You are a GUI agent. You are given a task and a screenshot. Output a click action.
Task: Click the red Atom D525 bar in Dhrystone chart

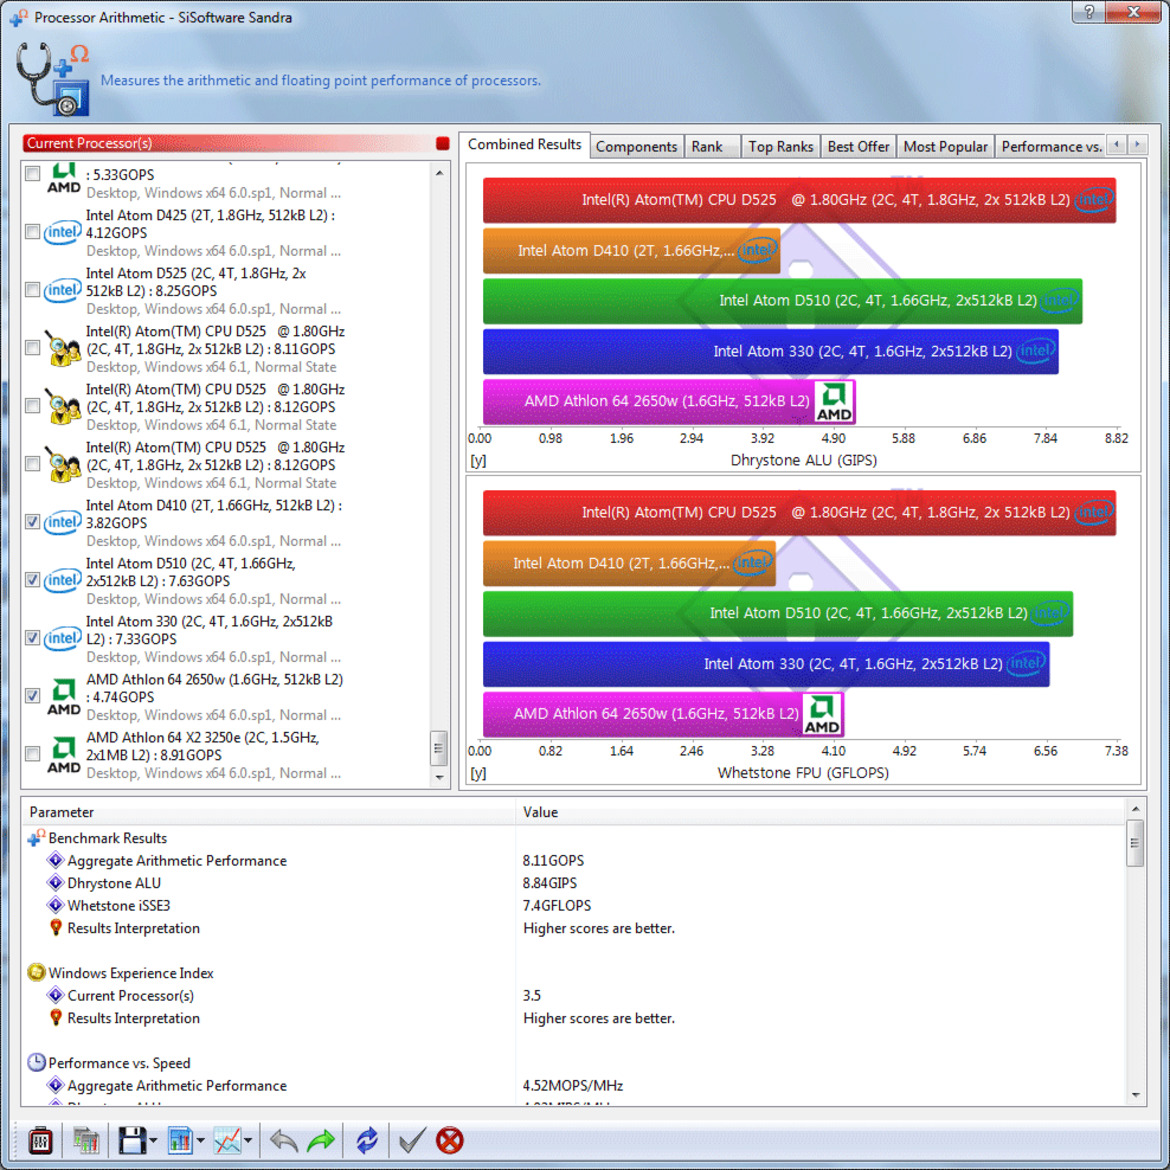[799, 200]
